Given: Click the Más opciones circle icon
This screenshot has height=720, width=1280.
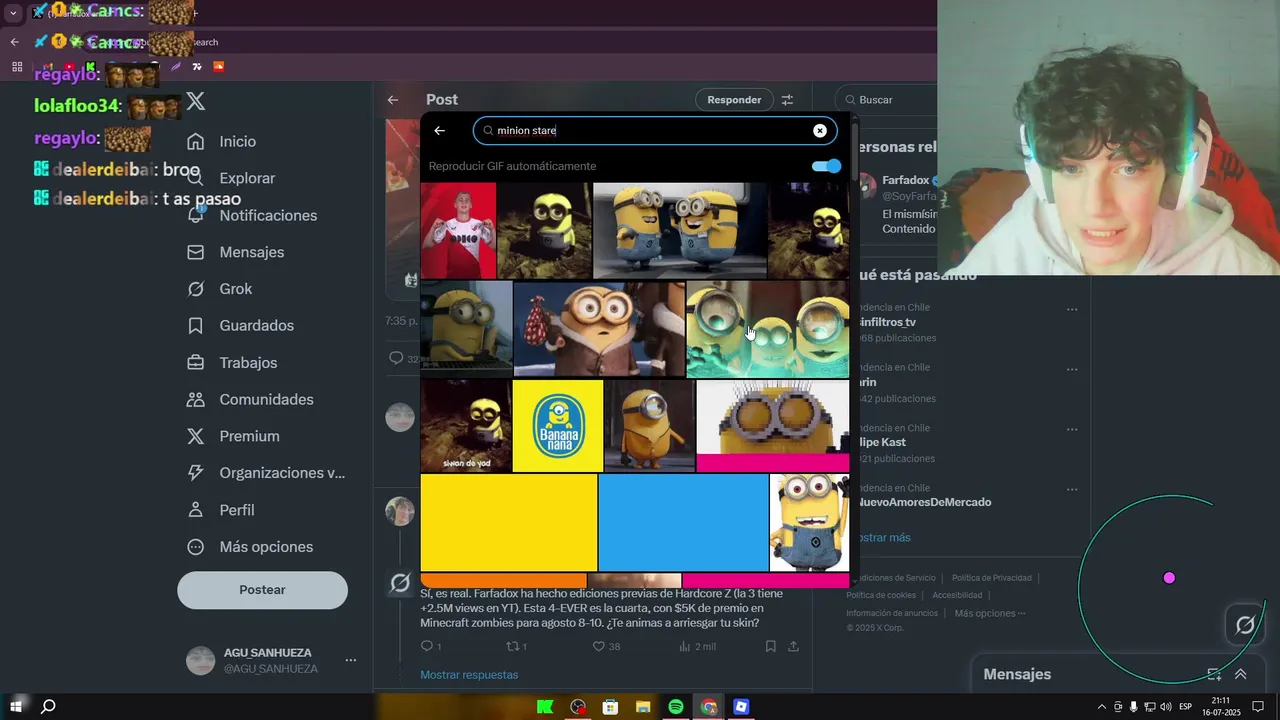Looking at the screenshot, I should [x=196, y=547].
